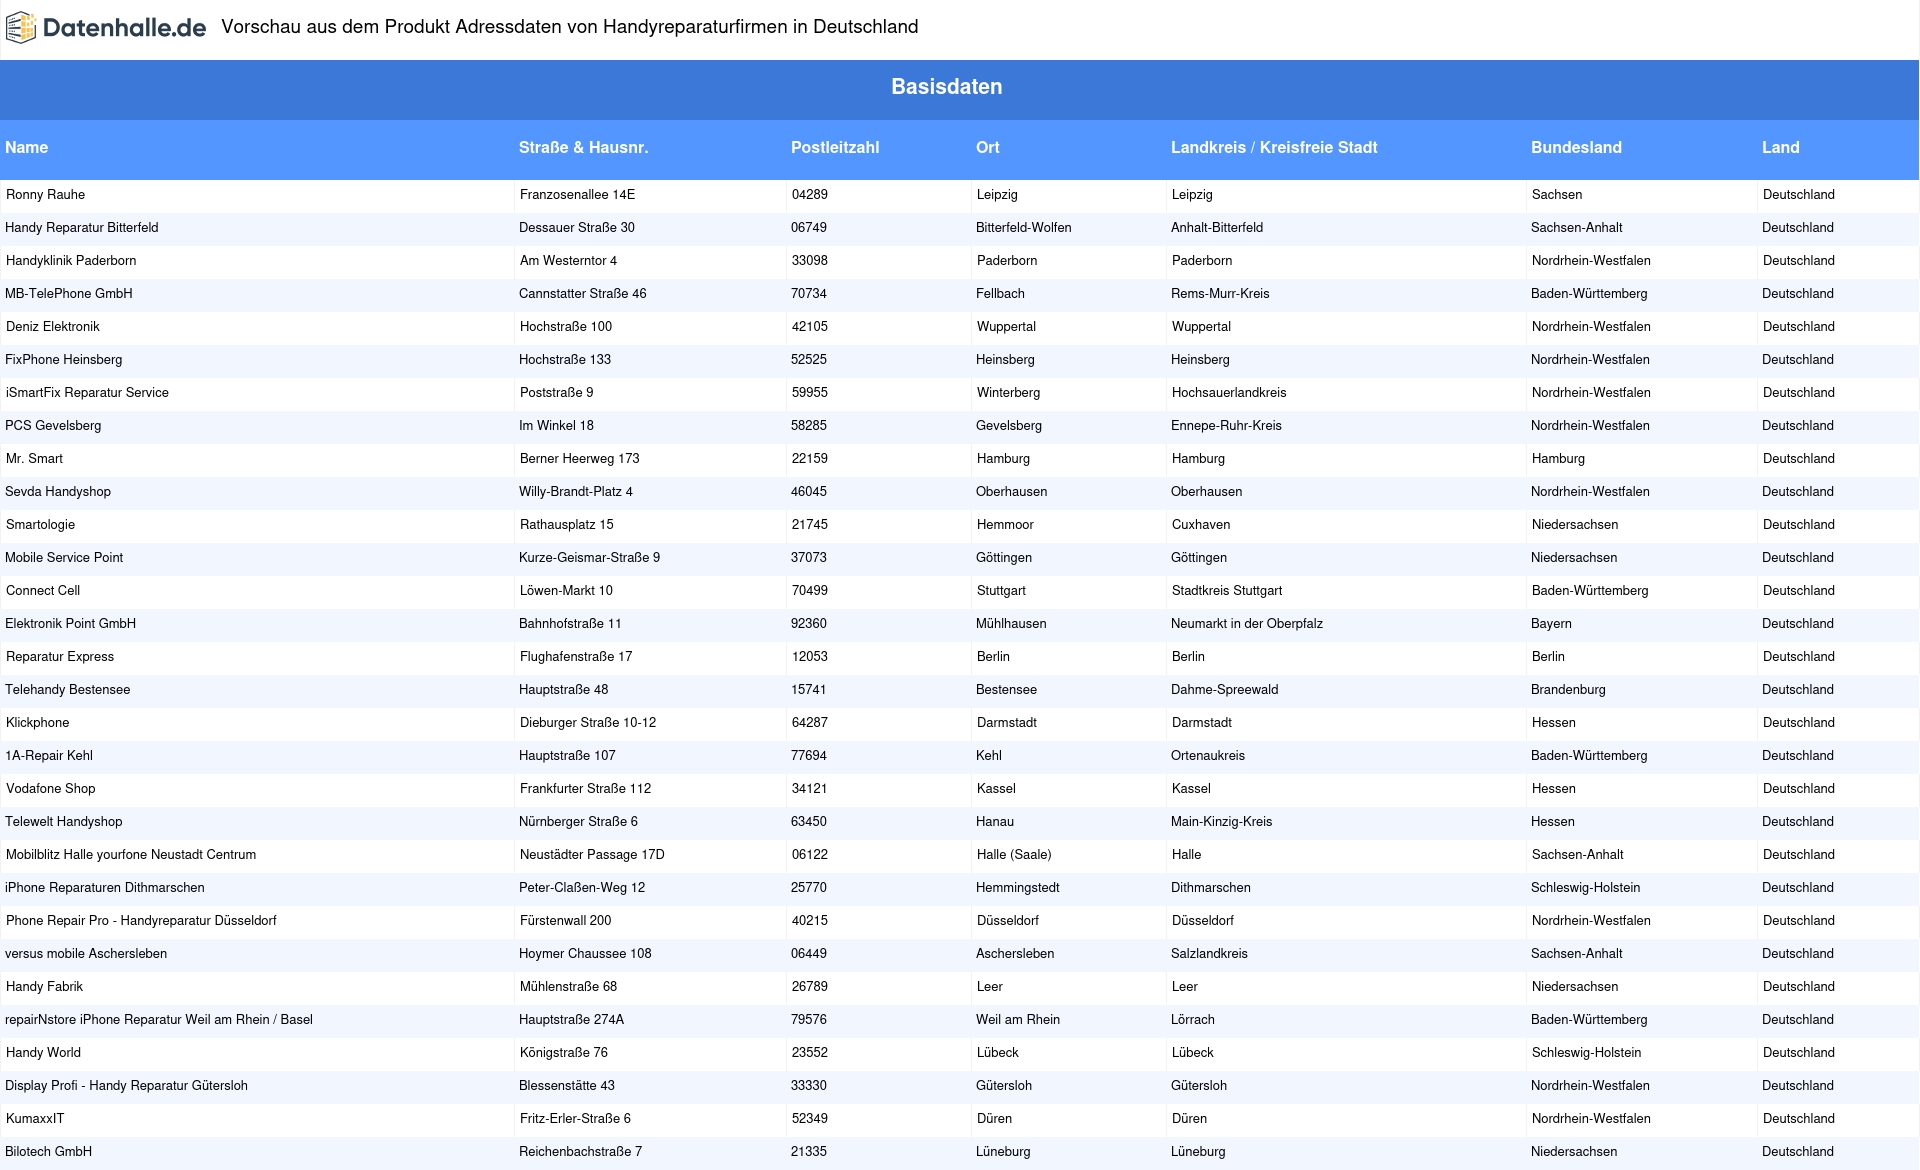
Task: Select the Straße & Hausnr. column header
Action: [583, 148]
